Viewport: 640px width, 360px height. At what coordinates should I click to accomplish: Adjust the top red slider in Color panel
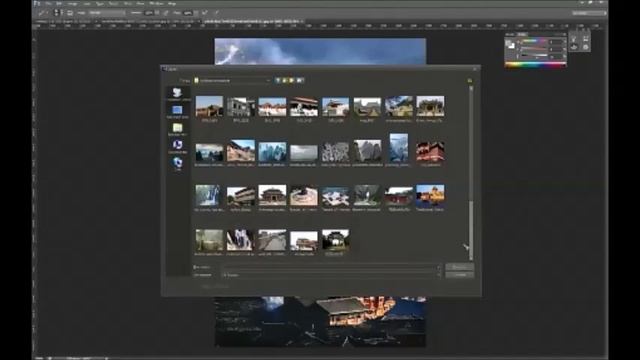click(x=534, y=42)
